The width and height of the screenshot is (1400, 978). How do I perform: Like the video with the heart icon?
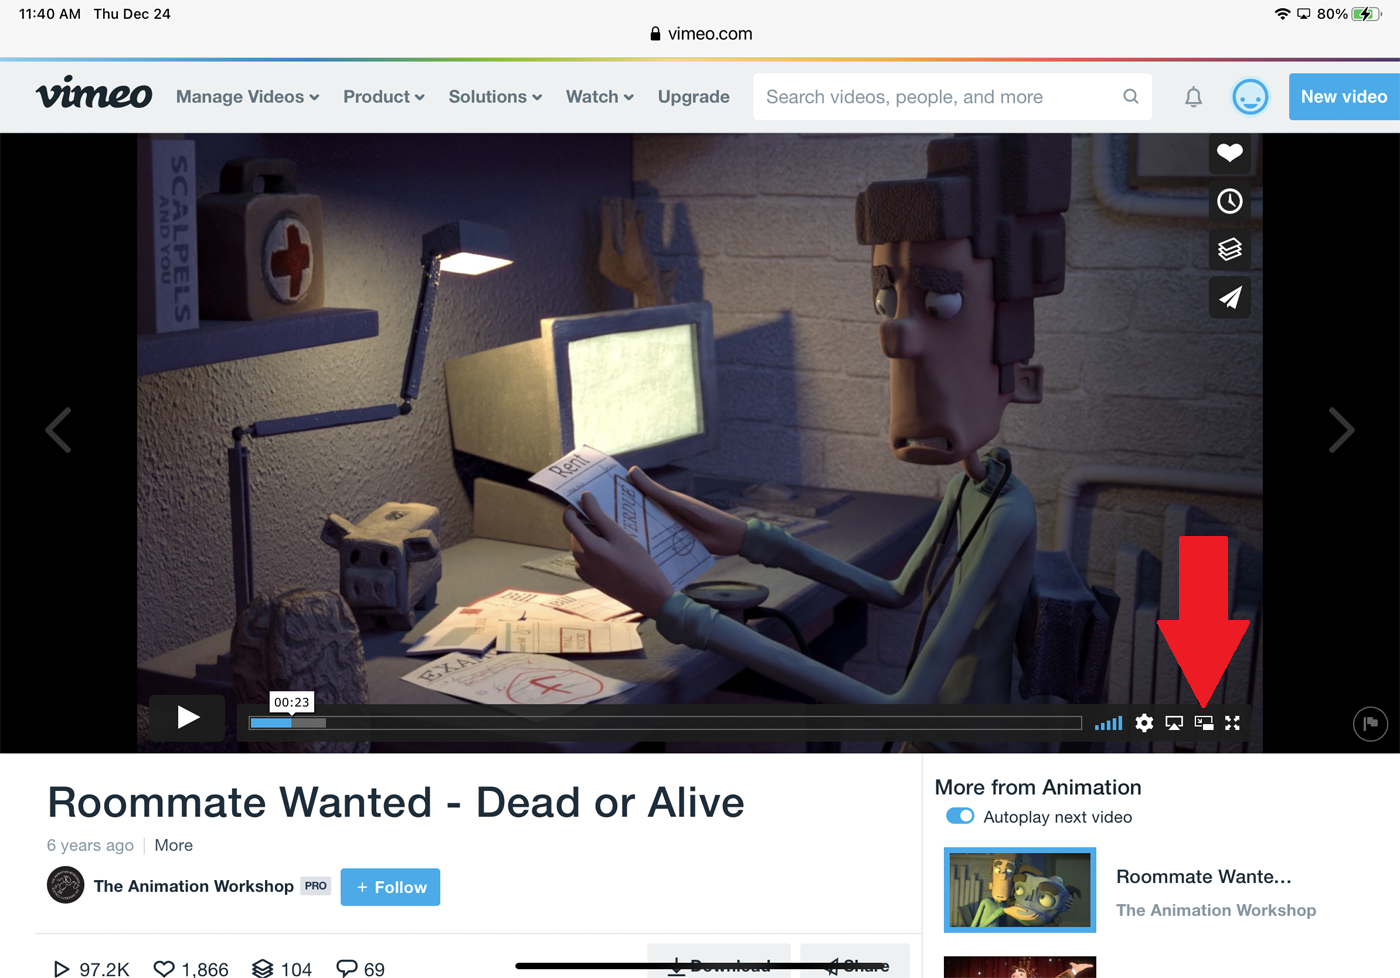click(1230, 153)
